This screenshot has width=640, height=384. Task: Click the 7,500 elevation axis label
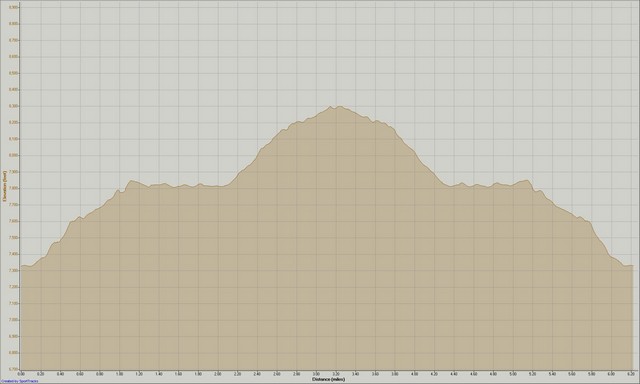[x=13, y=238]
